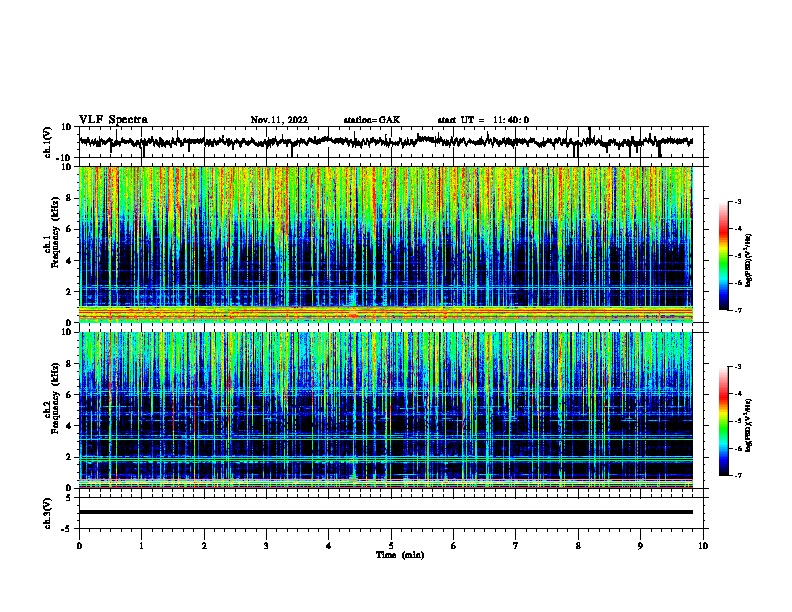The width and height of the screenshot is (792, 612).
Task: Click the time axis tick label "5"
Action: [x=391, y=546]
